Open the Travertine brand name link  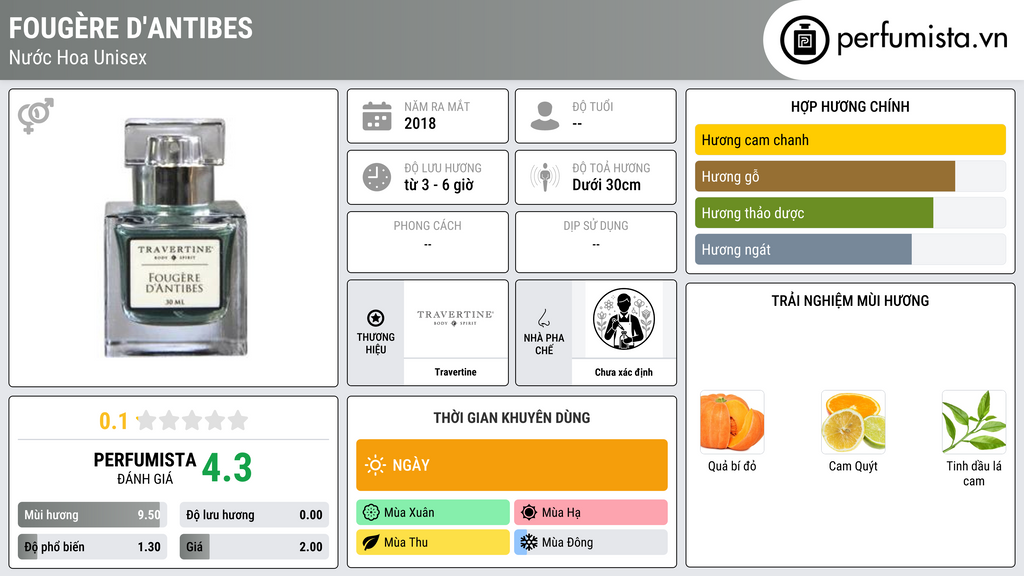pos(455,372)
